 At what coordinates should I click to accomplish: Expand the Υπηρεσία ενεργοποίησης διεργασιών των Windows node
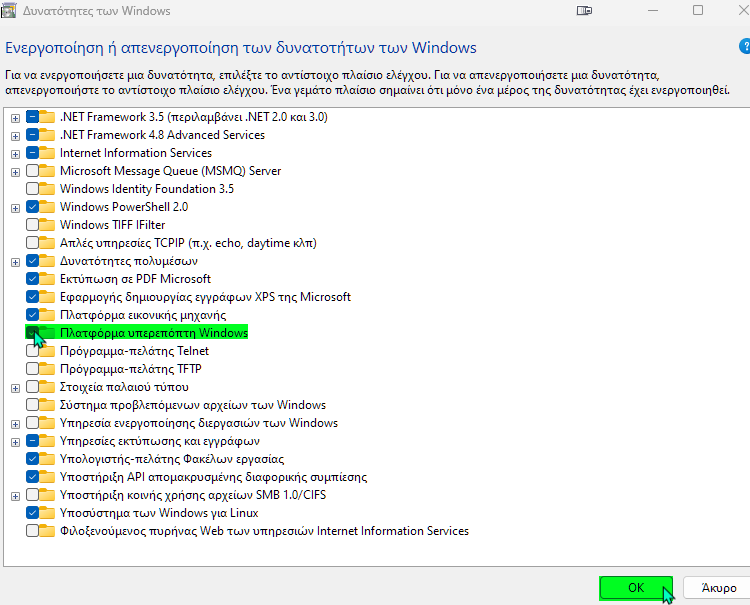pos(15,424)
